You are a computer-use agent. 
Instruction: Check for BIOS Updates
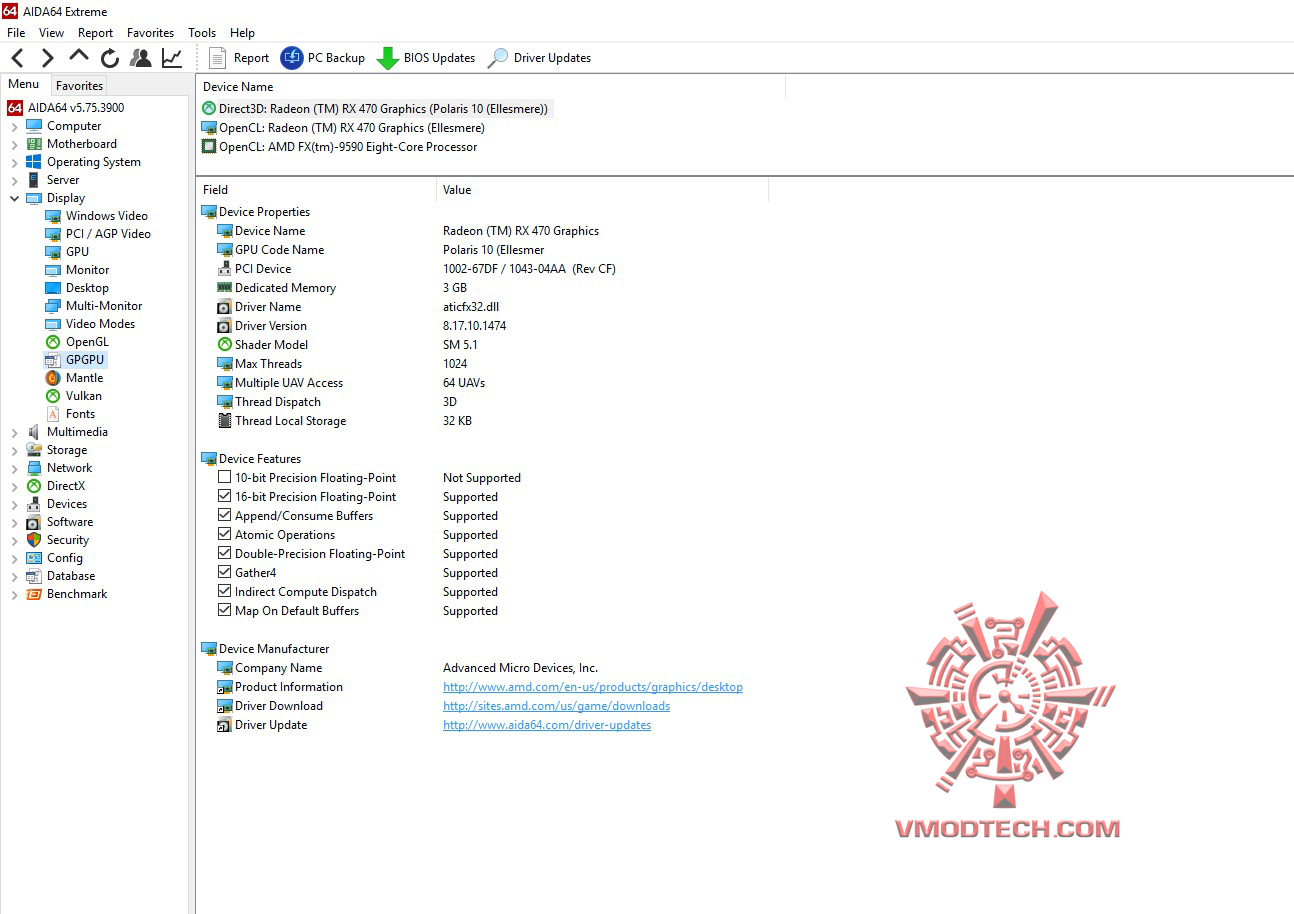(x=426, y=58)
